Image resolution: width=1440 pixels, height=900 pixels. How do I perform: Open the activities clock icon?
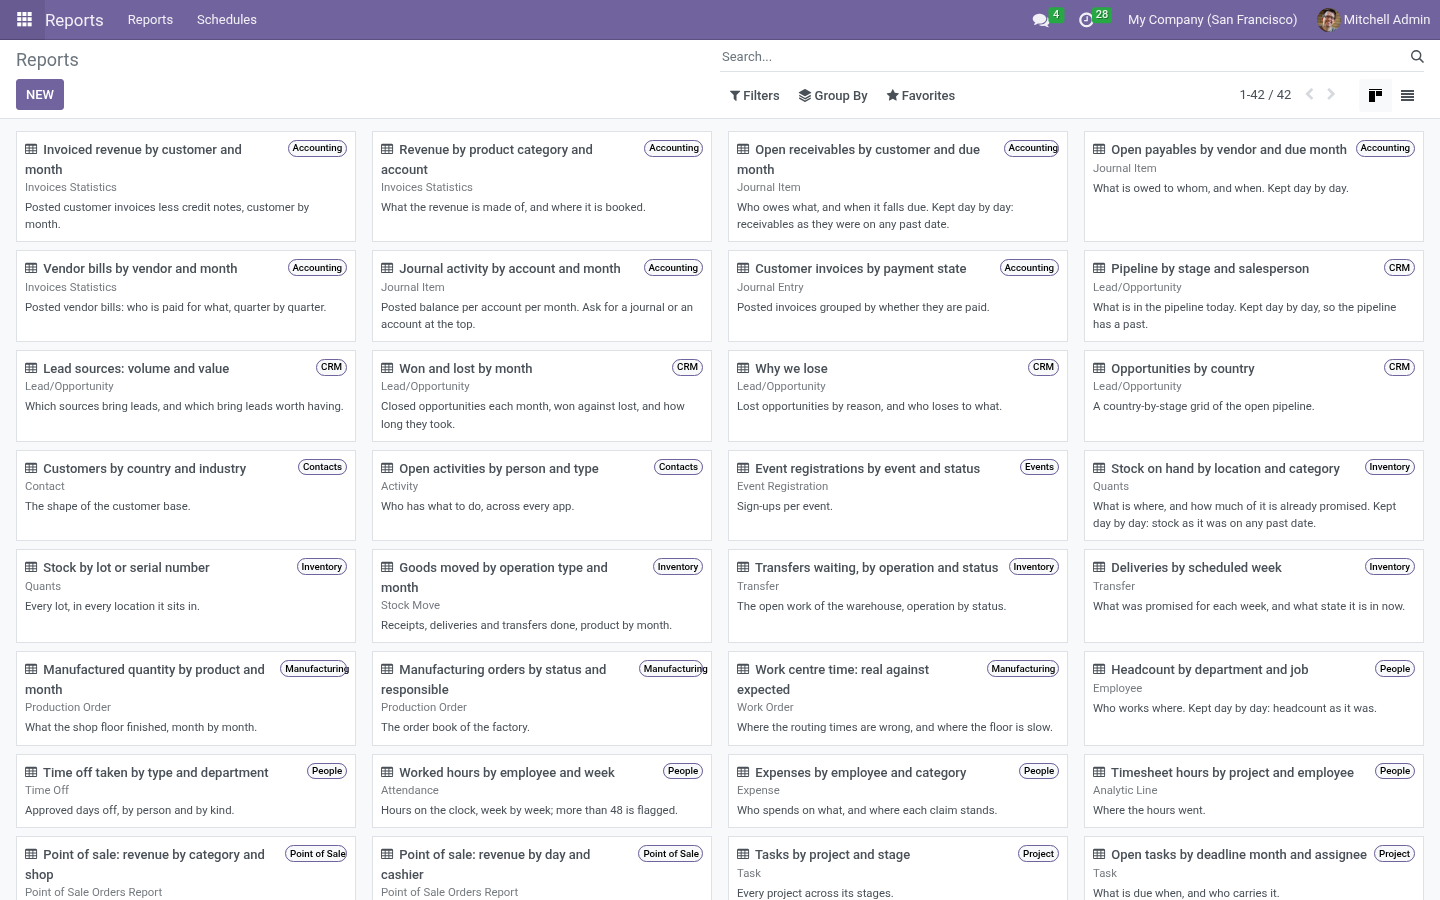1086,20
